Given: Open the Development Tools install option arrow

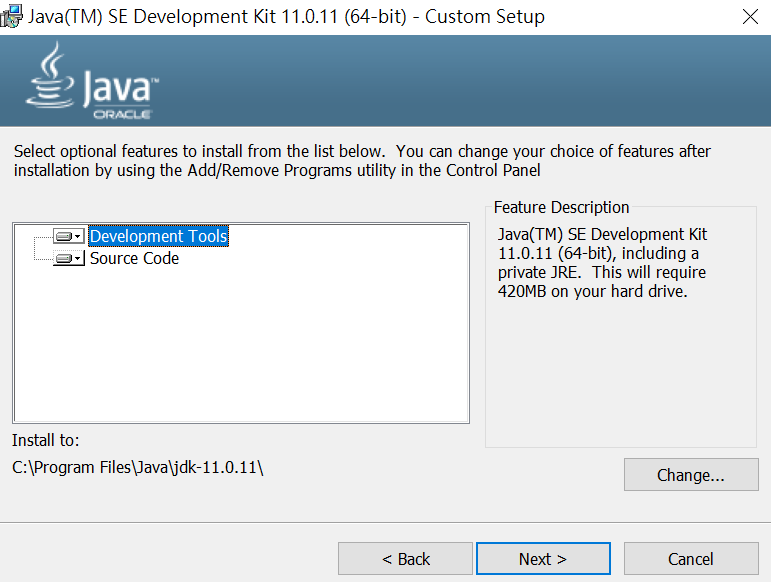Looking at the screenshot, I should tap(78, 237).
